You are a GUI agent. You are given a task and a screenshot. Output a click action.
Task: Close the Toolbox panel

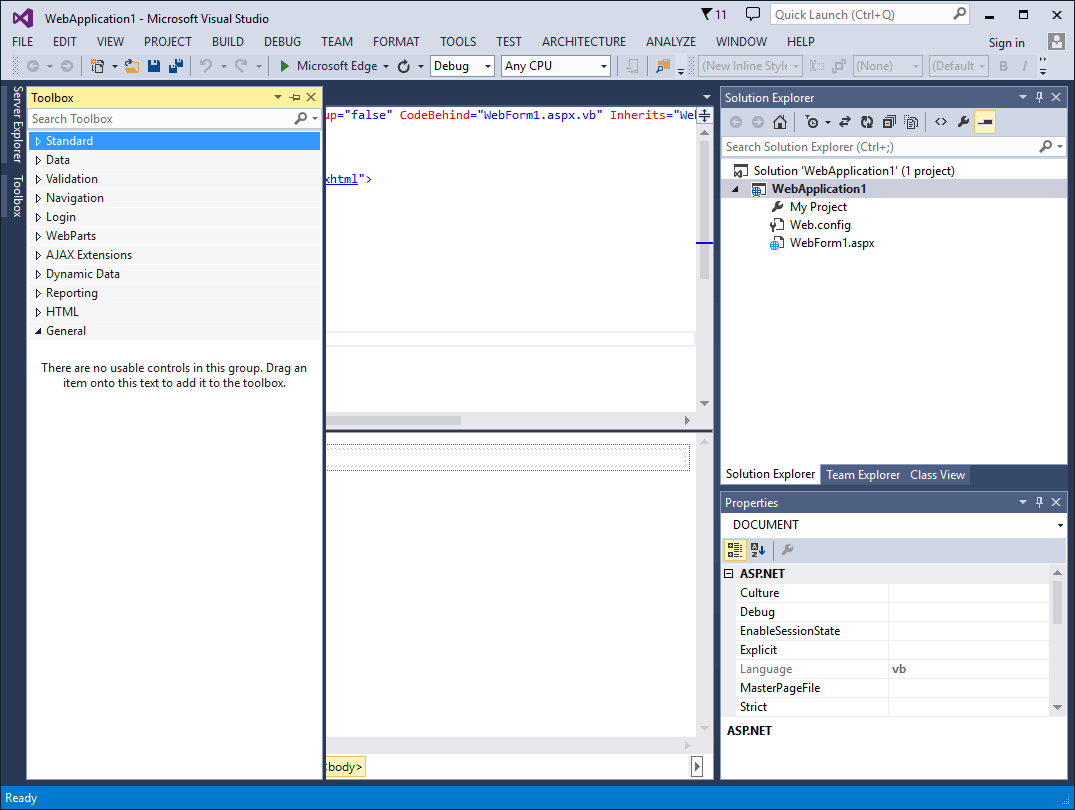(x=311, y=97)
